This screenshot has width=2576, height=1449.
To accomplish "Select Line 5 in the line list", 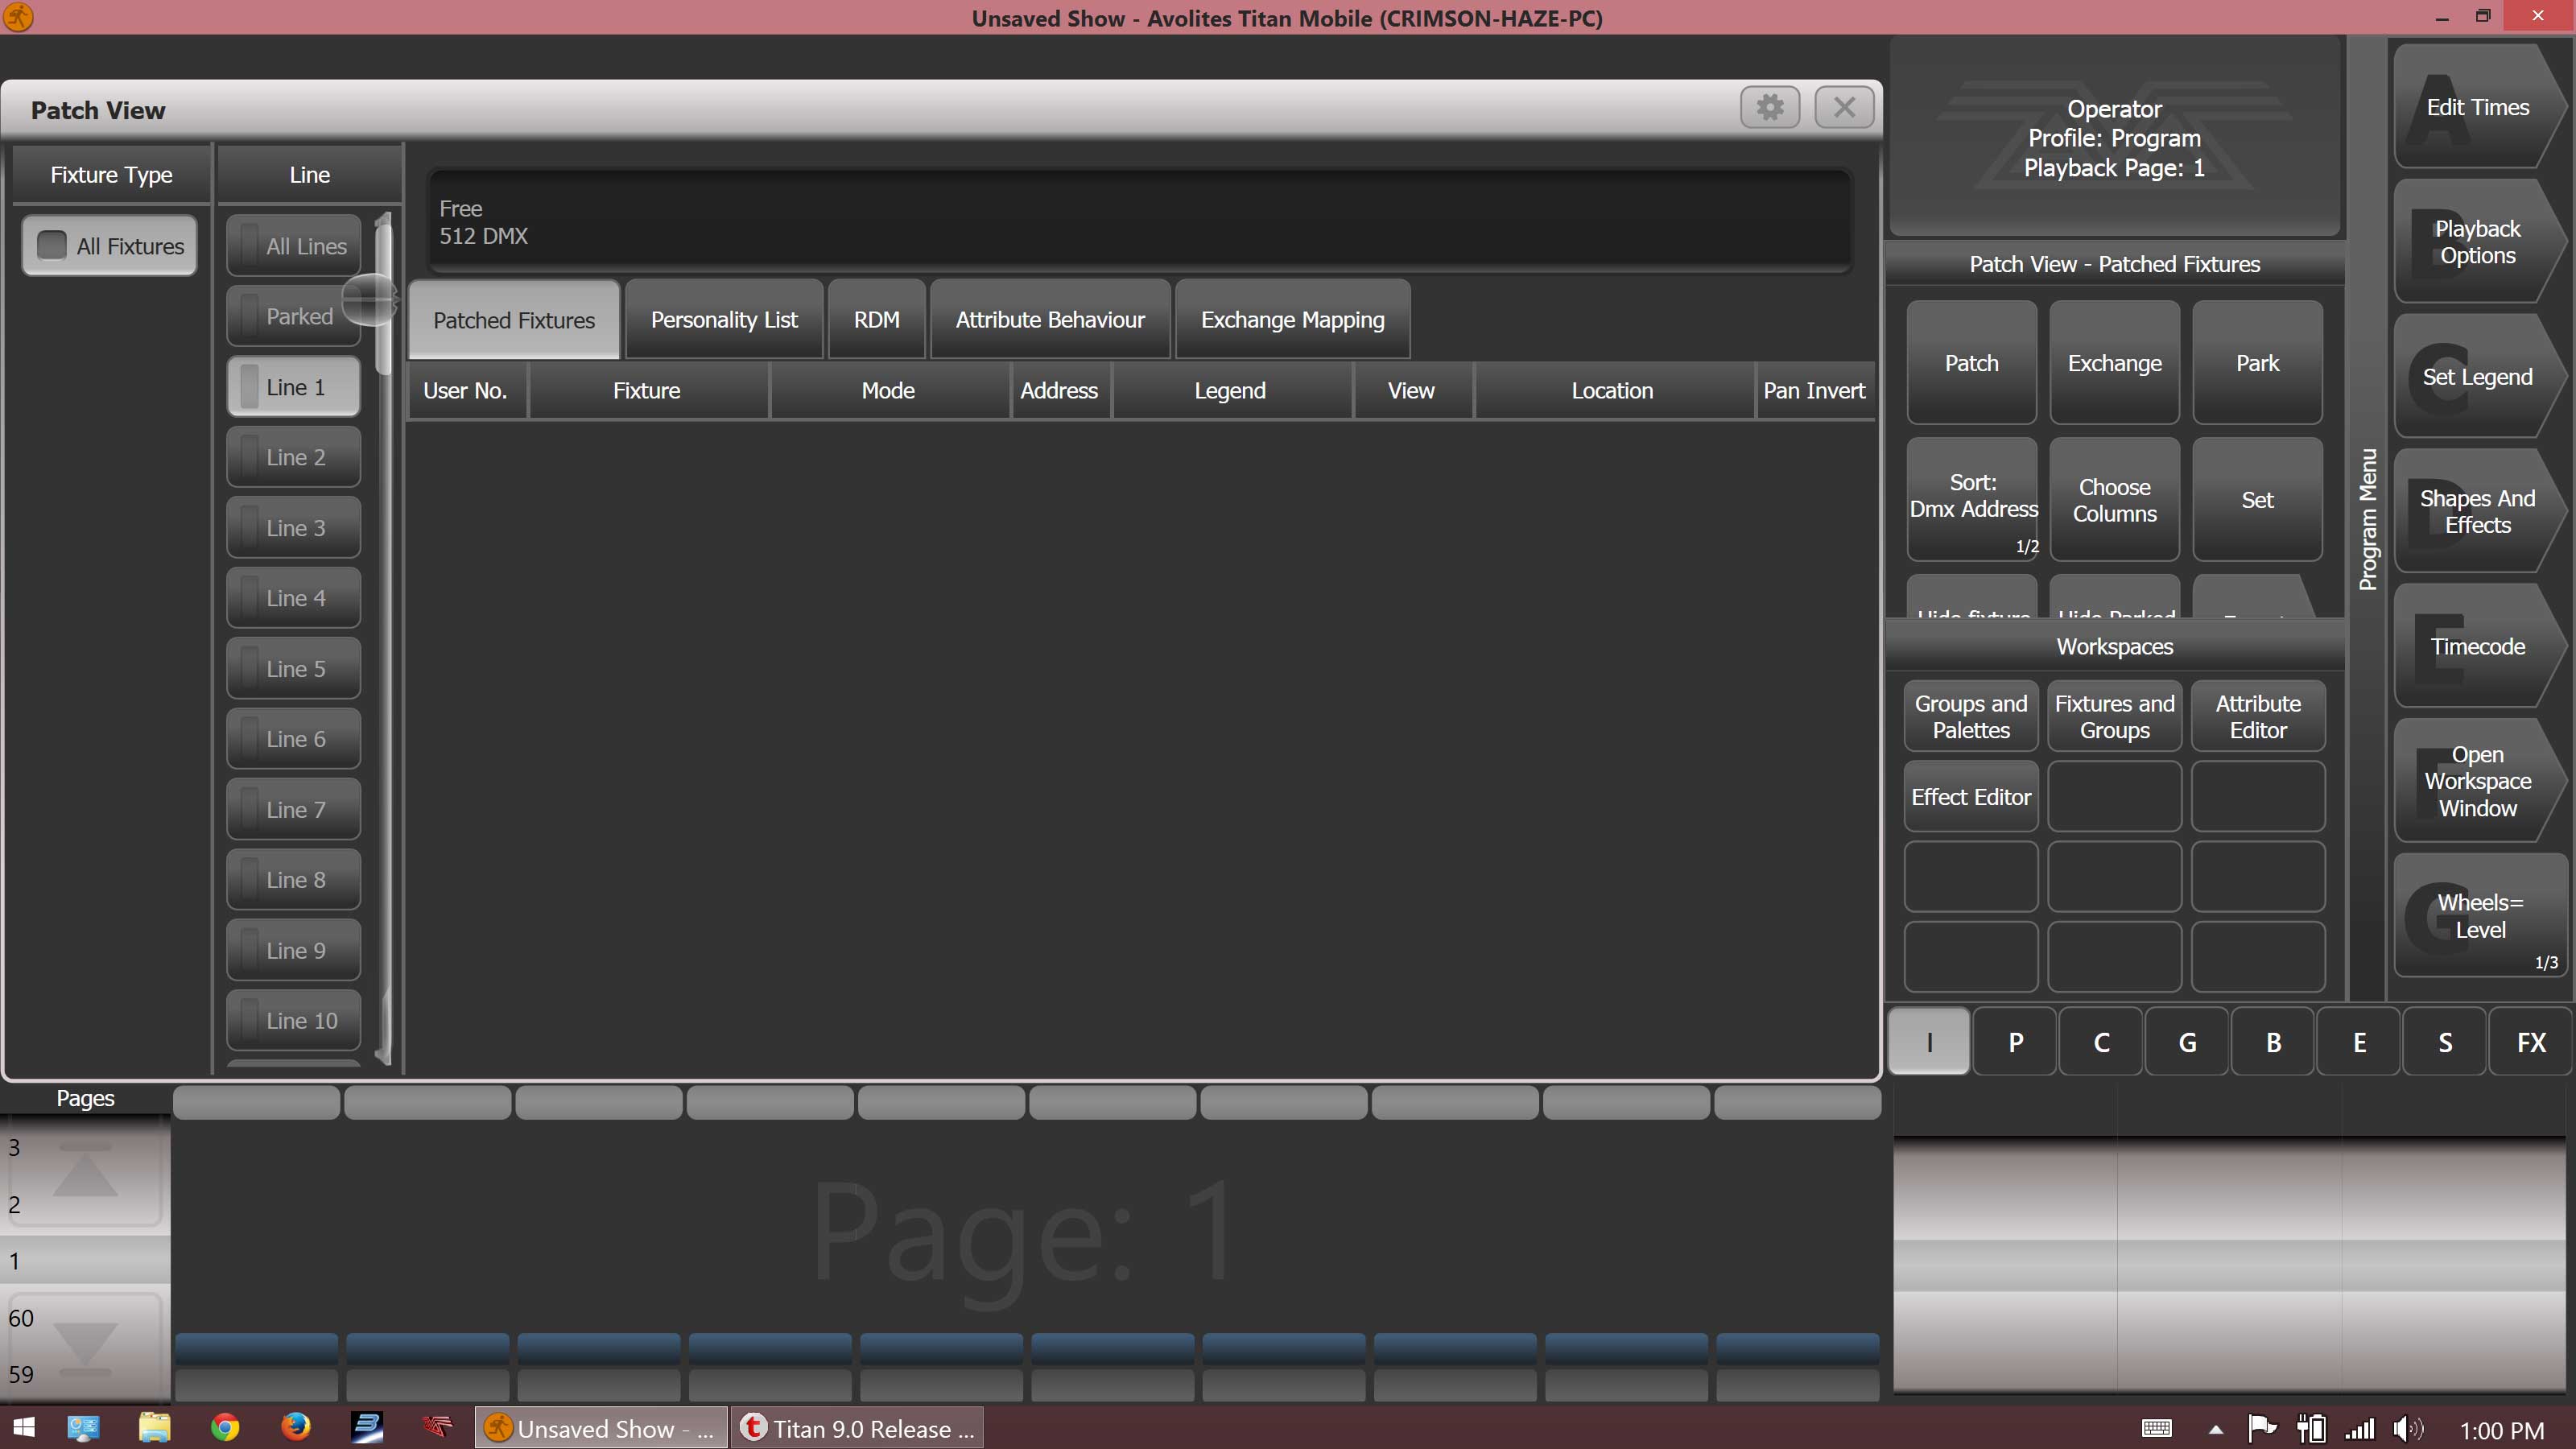I will click(x=294, y=669).
